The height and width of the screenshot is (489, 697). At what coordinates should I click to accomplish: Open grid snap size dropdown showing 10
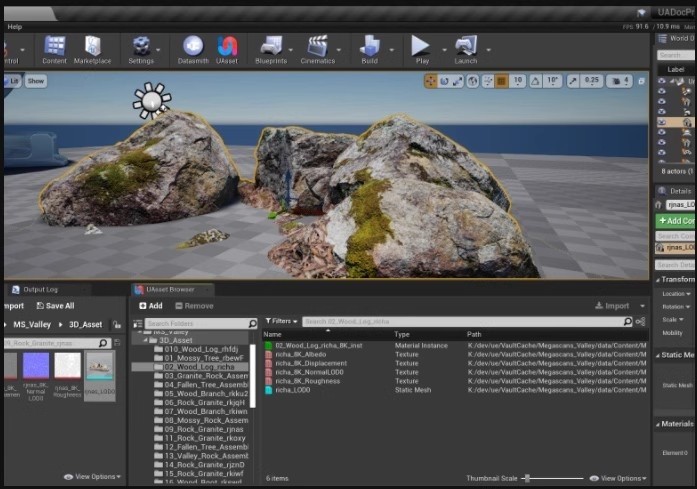pos(518,81)
